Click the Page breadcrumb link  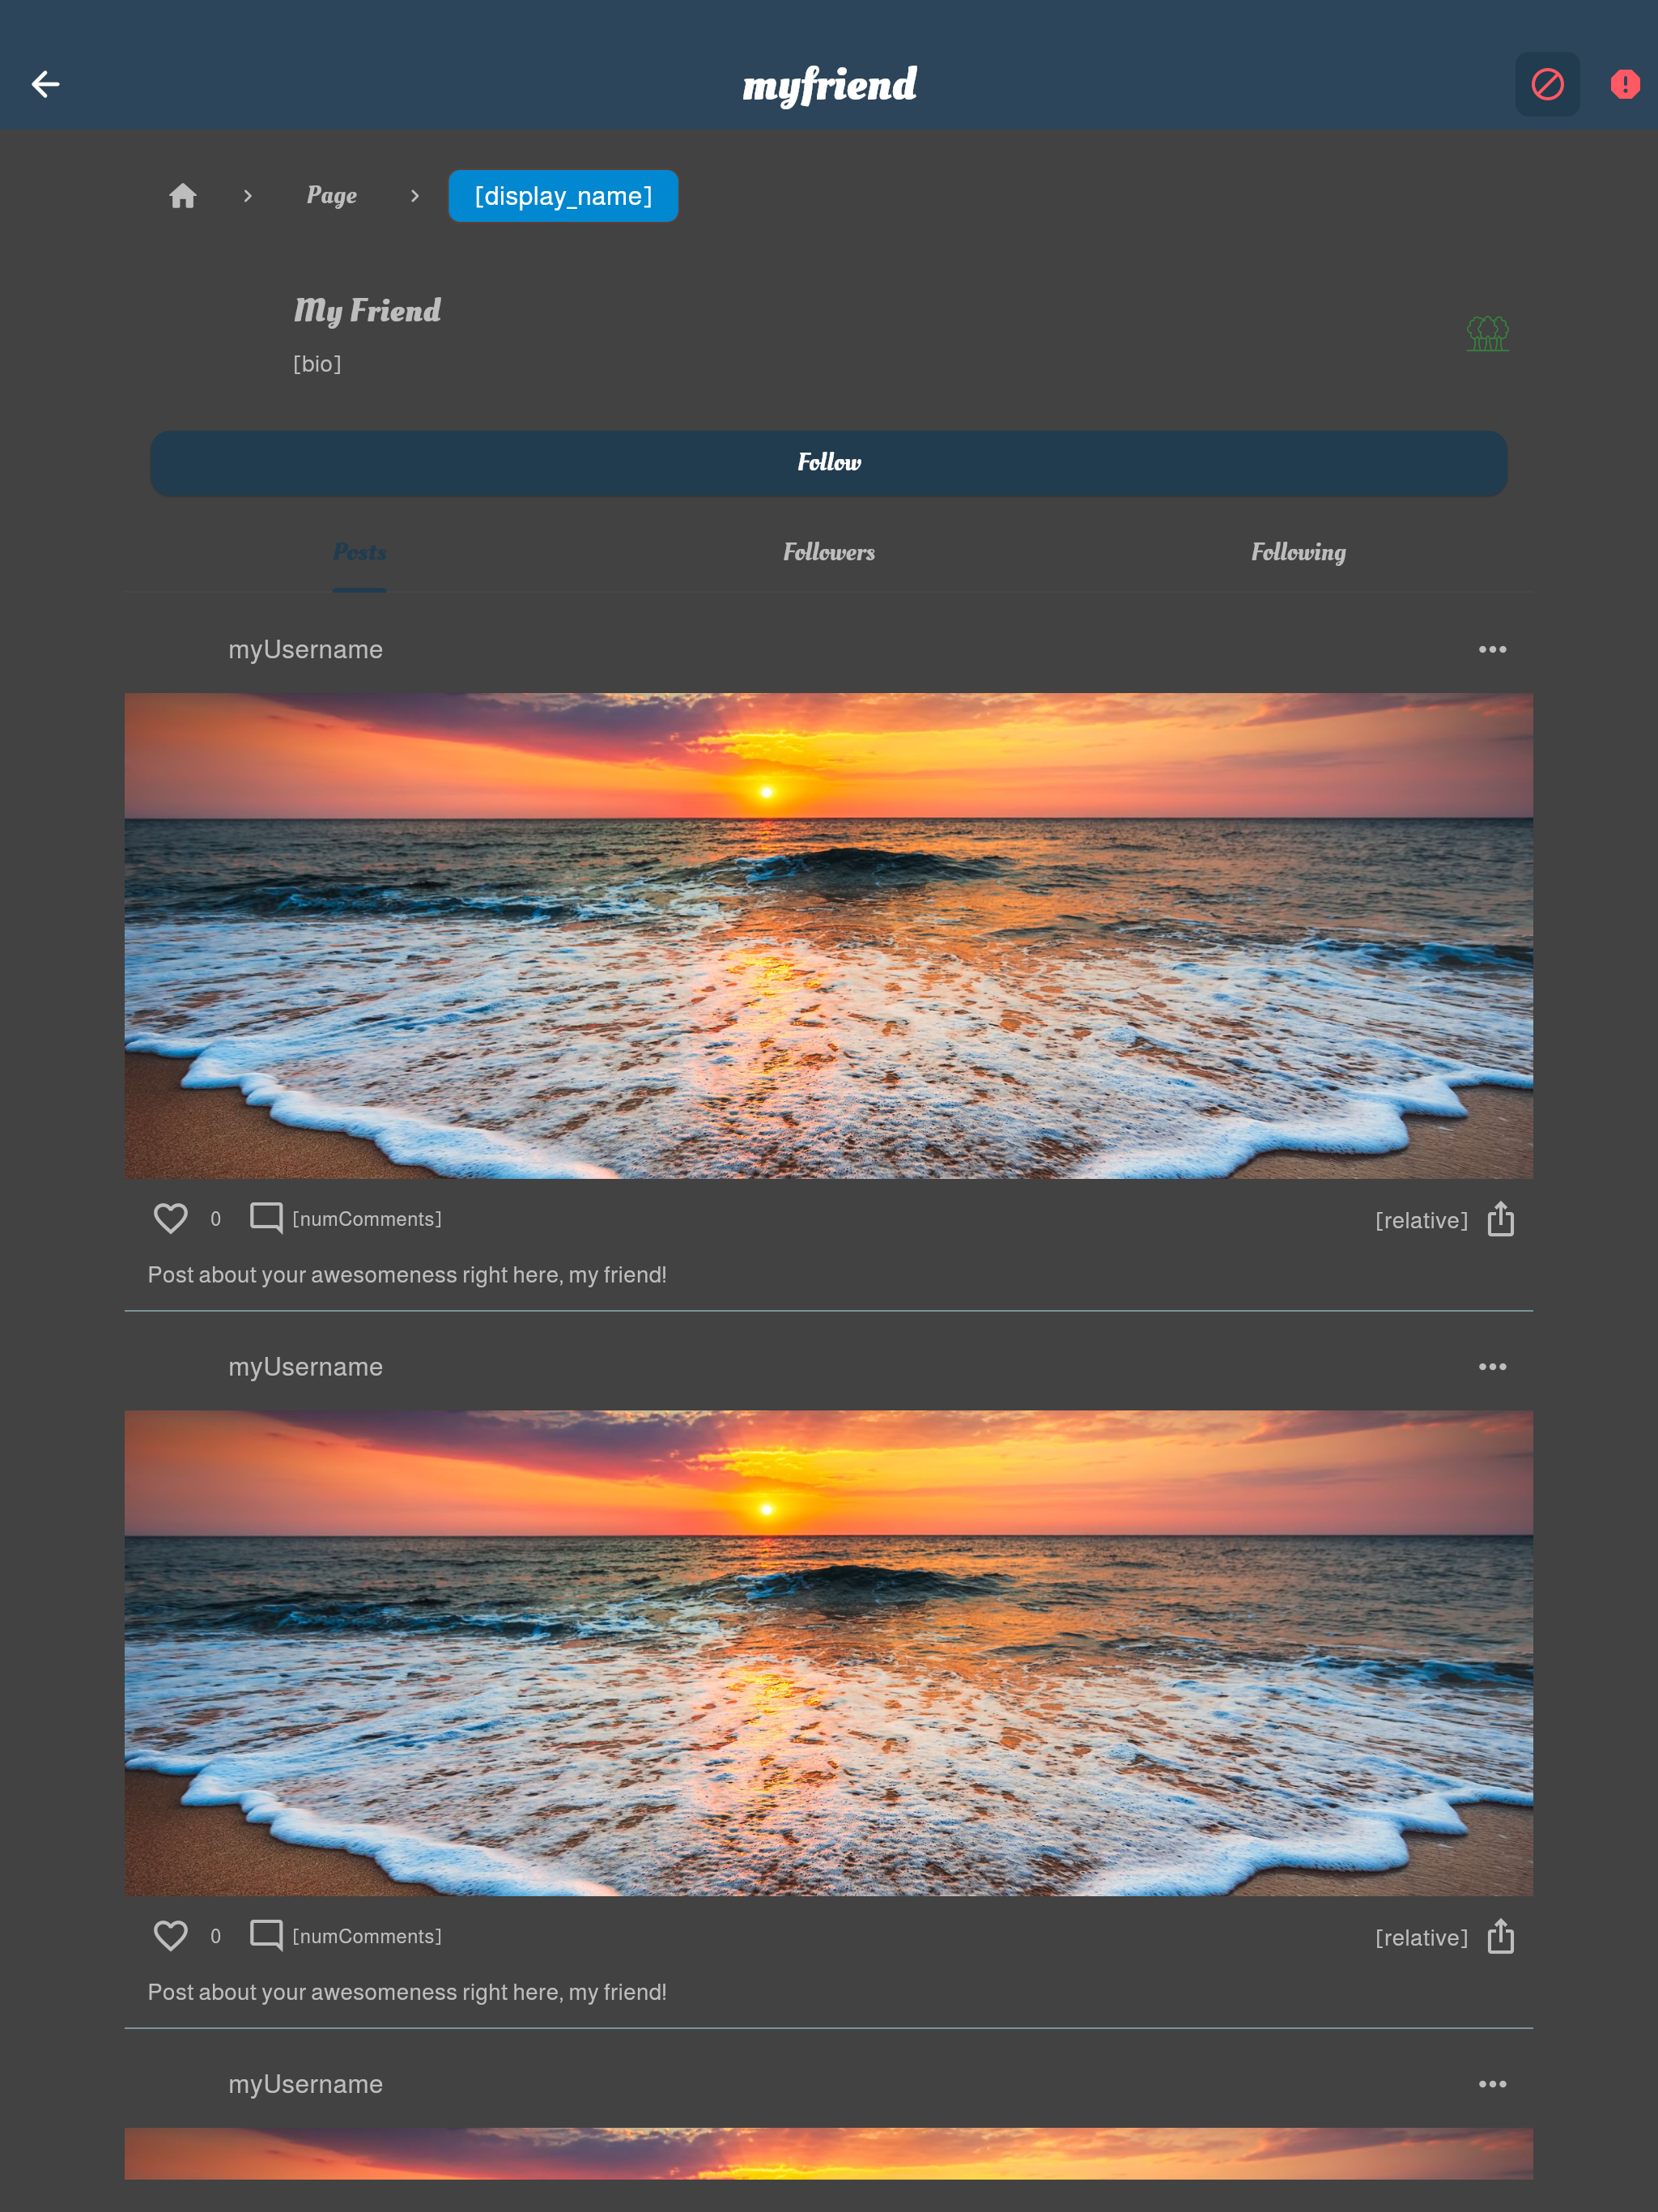pos(332,196)
